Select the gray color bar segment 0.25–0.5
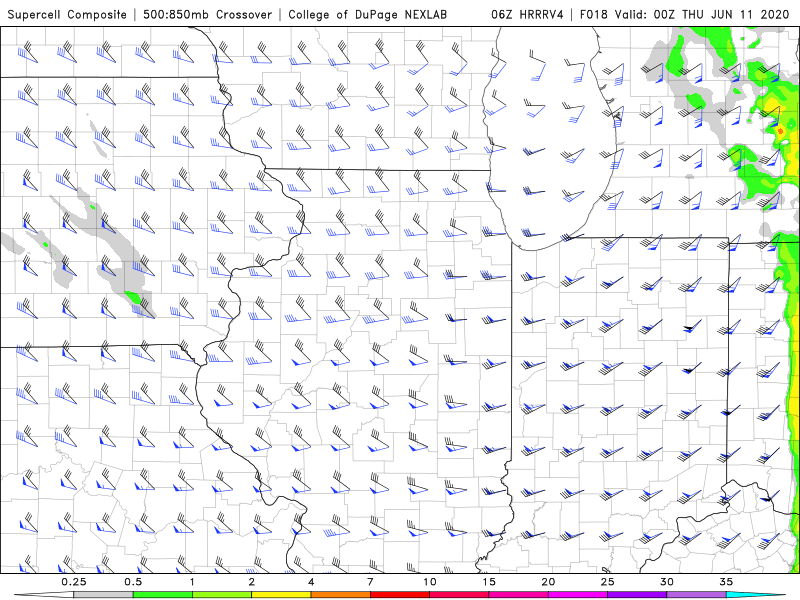The image size is (800, 600). [103, 595]
